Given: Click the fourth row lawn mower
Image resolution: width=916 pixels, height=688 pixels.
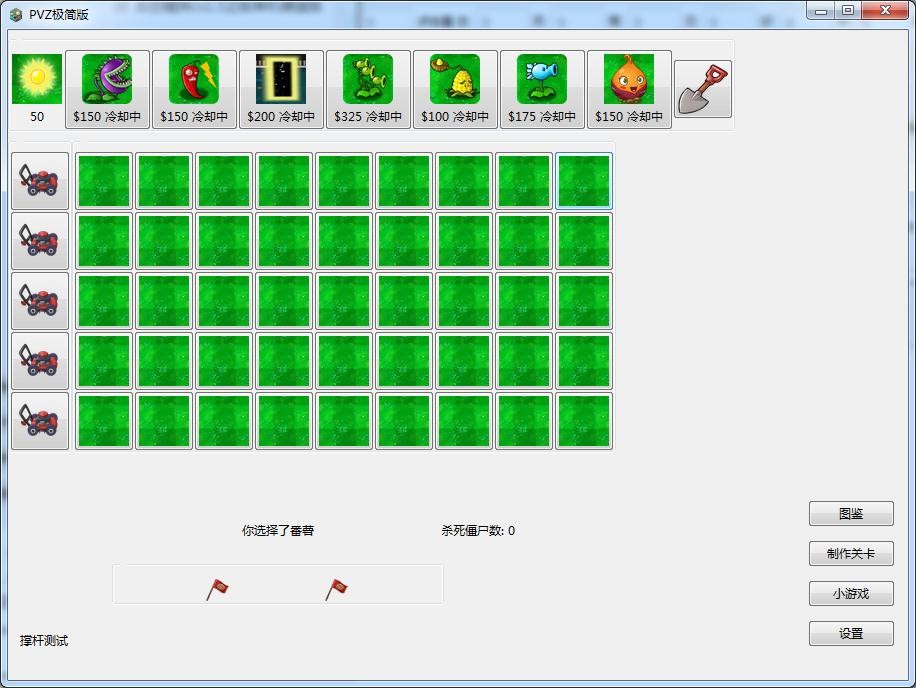Looking at the screenshot, I should (40, 361).
